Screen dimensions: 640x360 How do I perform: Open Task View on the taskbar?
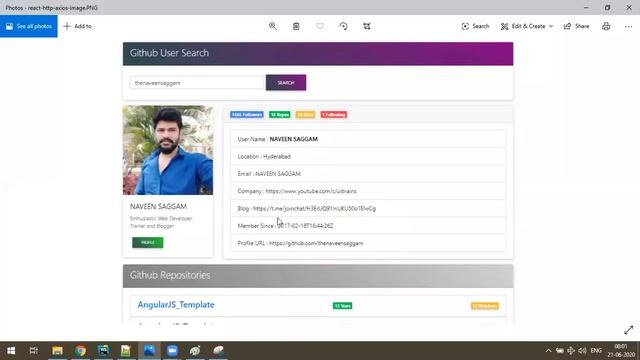coord(33,351)
